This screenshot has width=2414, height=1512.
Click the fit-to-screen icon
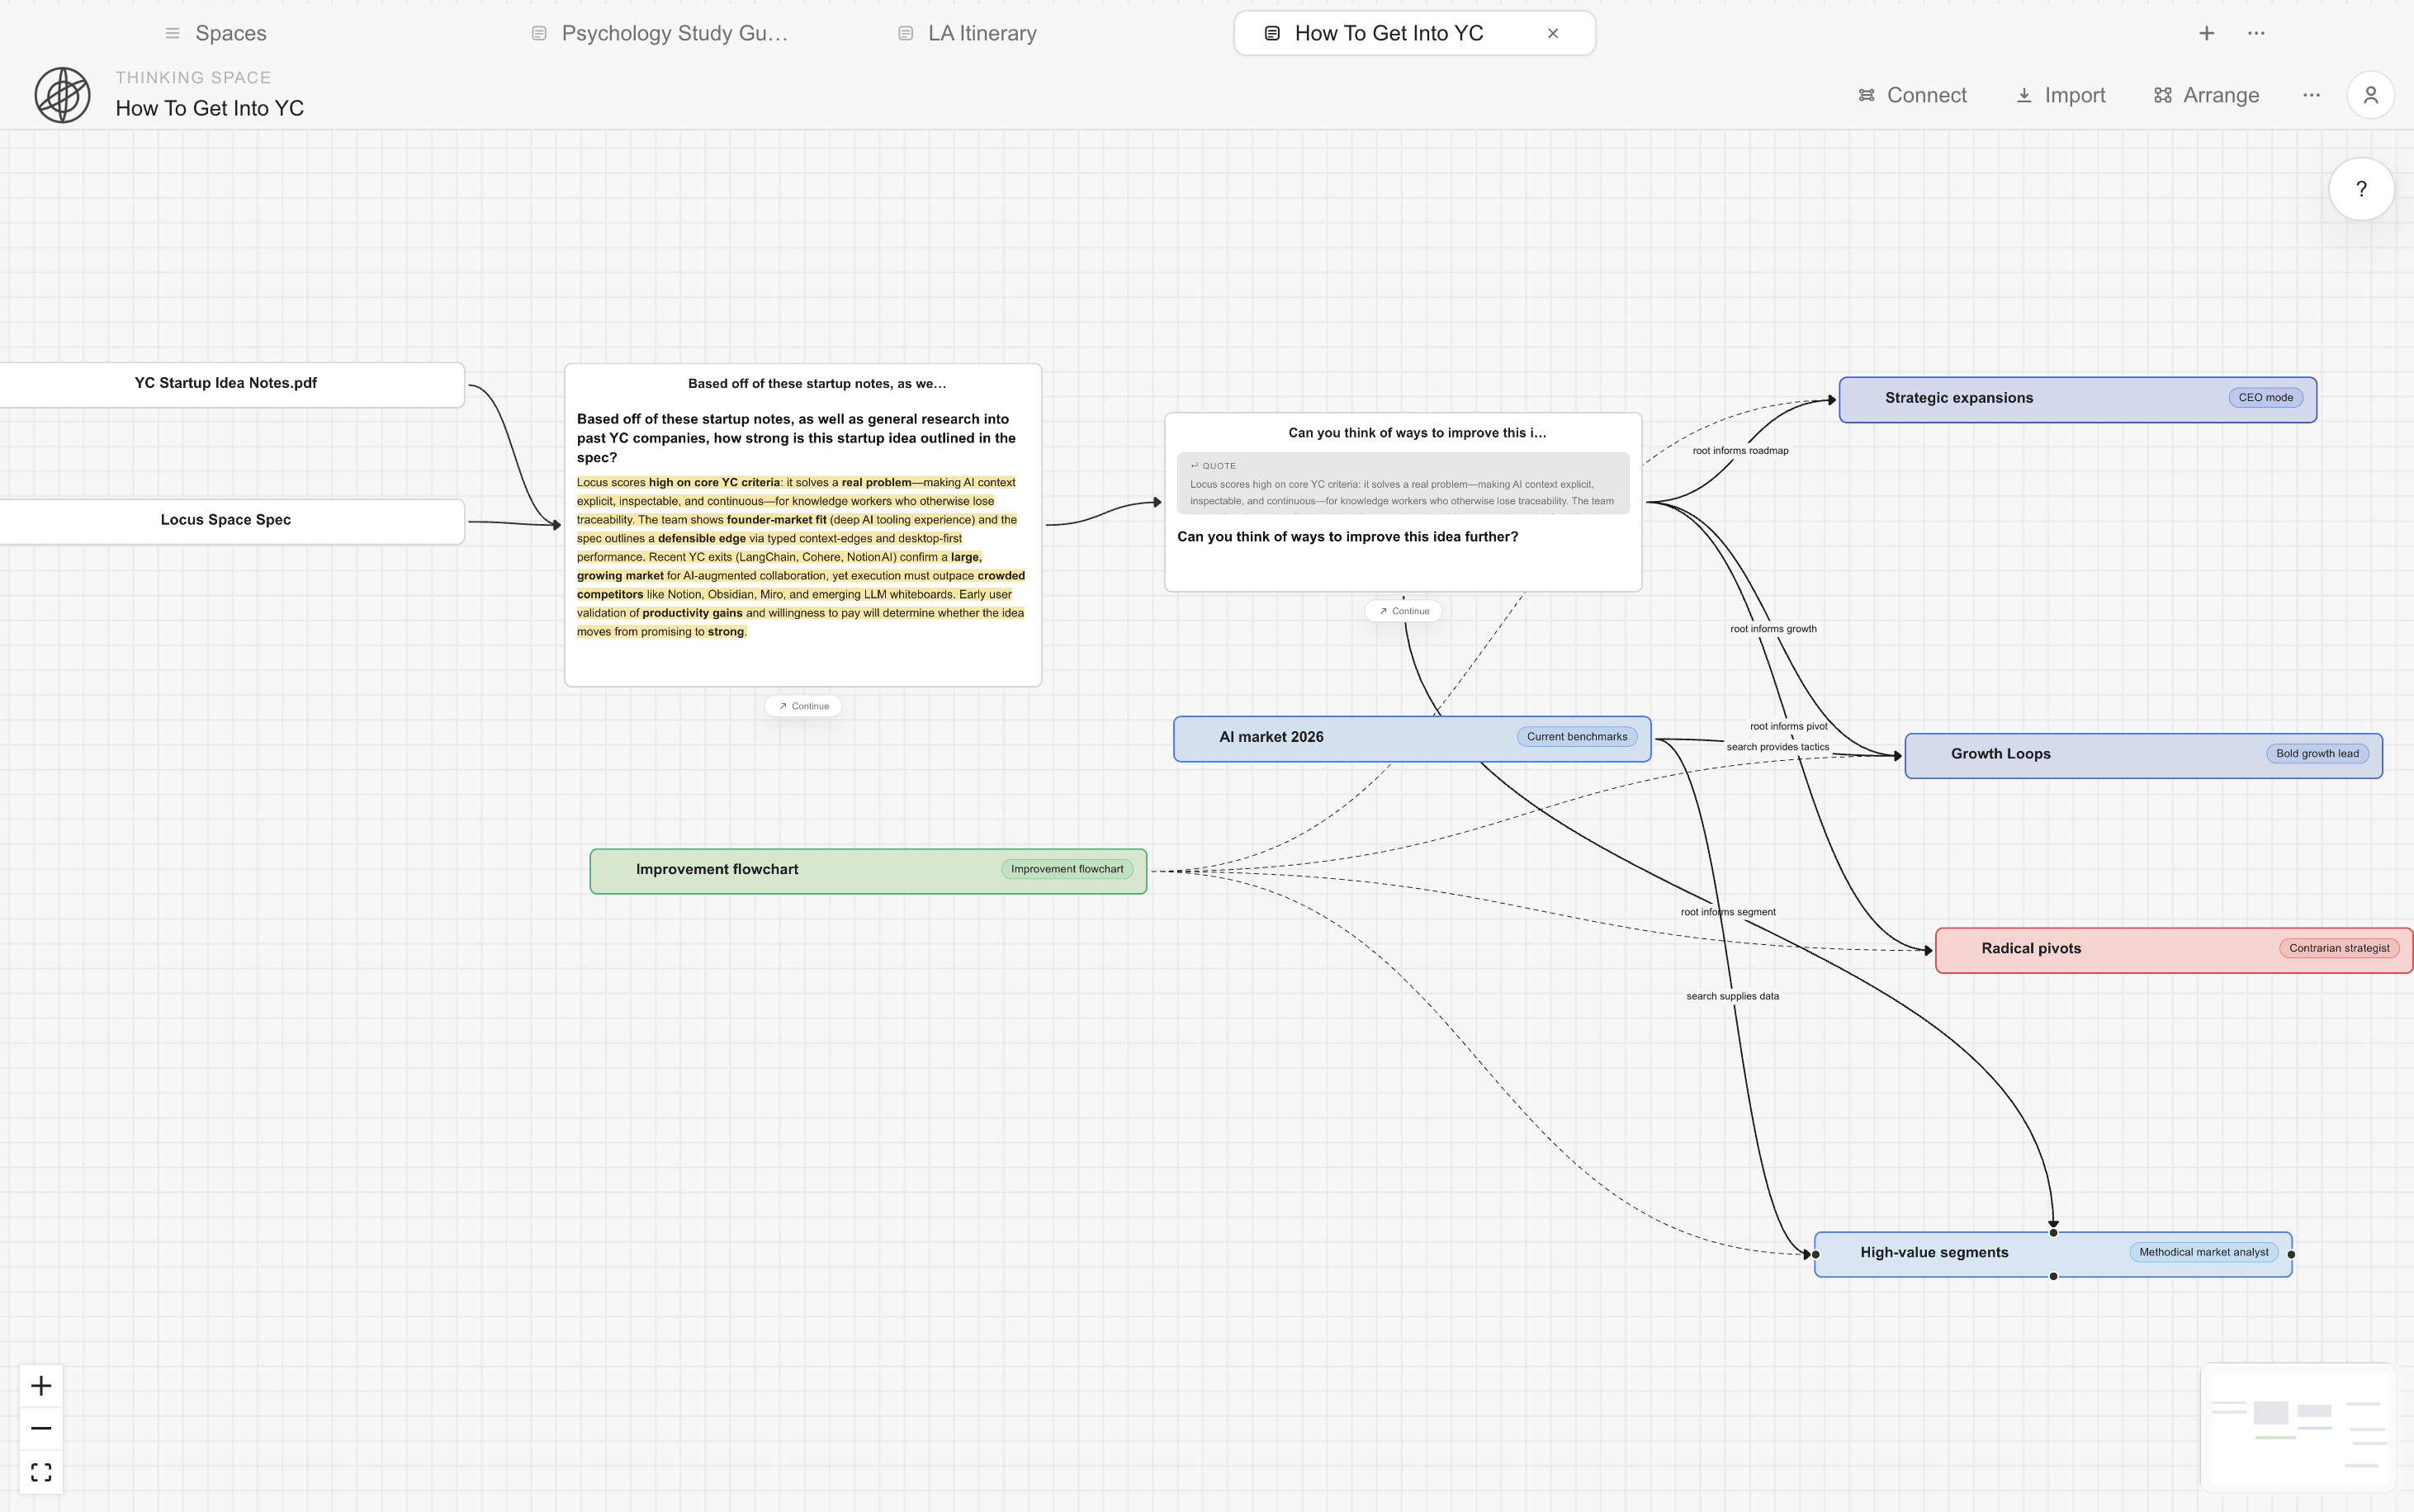41,1472
